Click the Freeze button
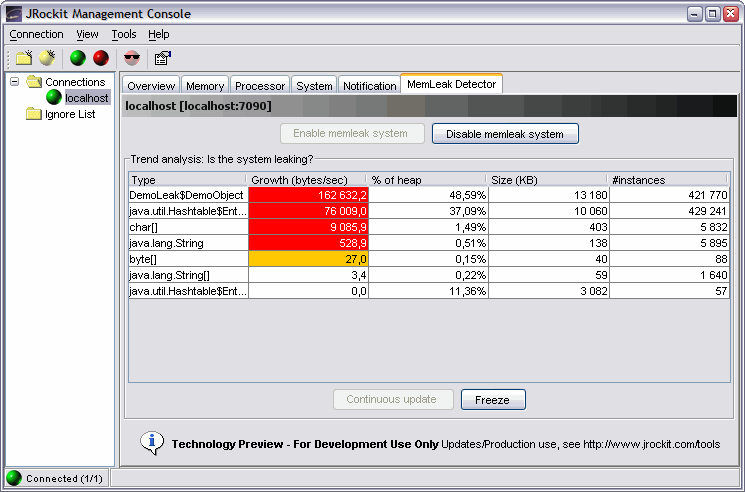This screenshot has height=492, width=745. 493,399
